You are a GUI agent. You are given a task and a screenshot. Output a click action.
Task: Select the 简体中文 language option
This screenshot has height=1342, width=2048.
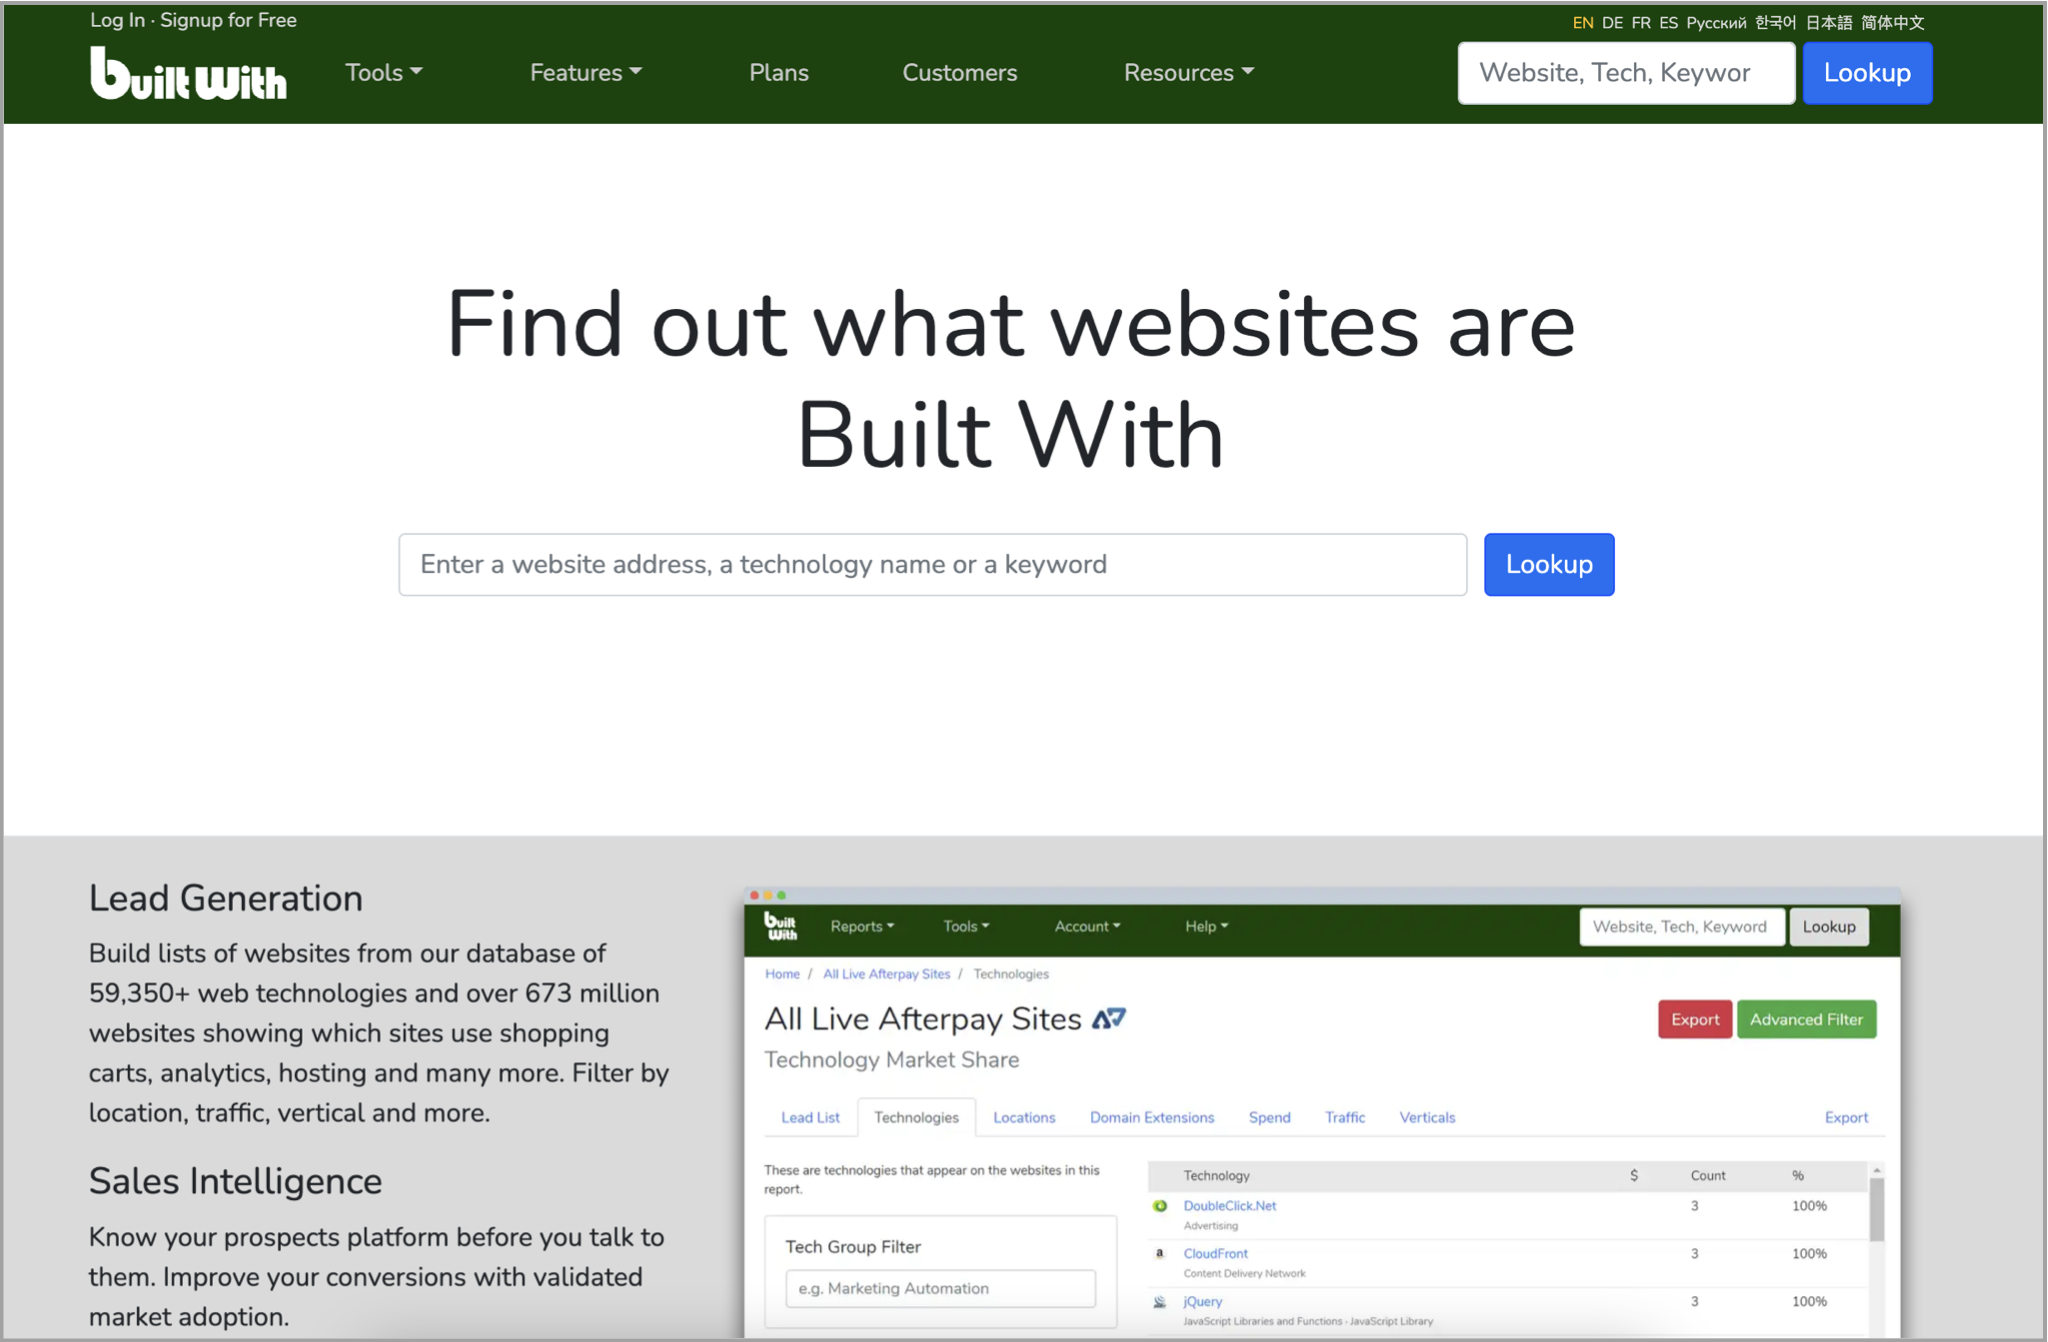[x=1892, y=22]
